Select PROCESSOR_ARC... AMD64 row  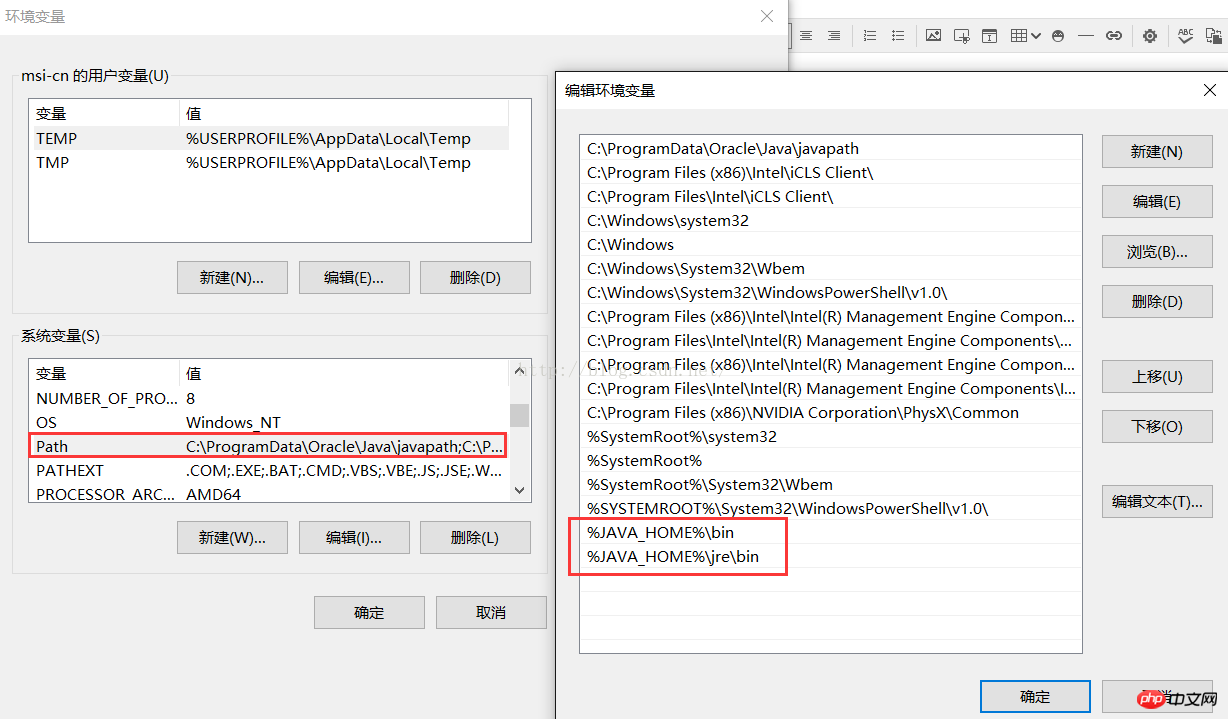tap(269, 494)
